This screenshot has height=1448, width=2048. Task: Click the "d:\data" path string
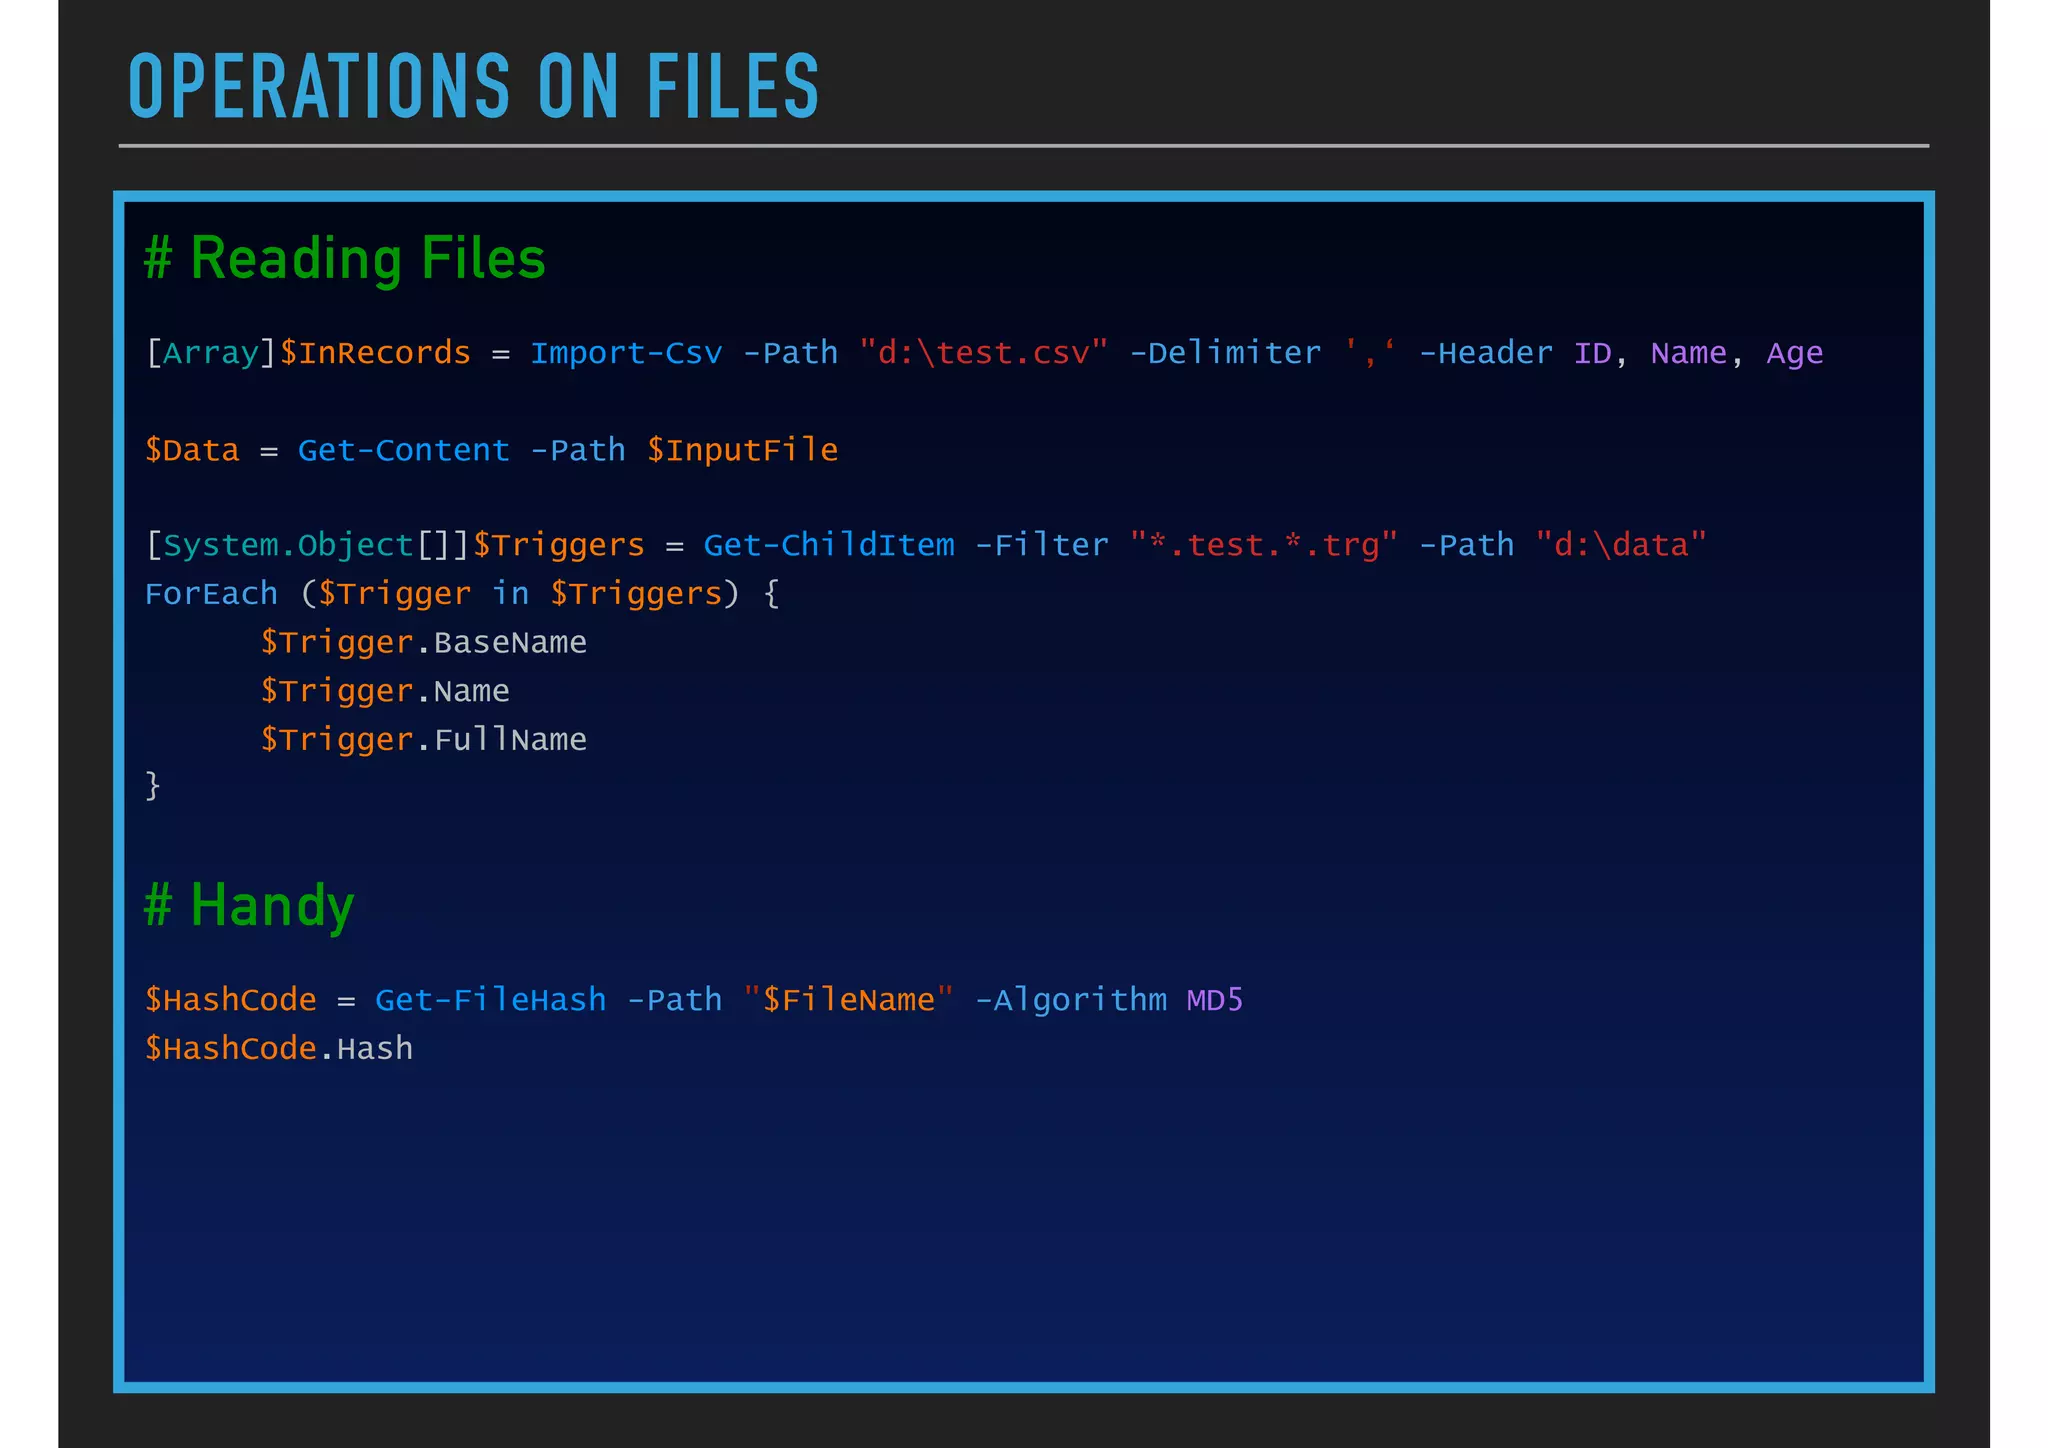[x=1621, y=545]
